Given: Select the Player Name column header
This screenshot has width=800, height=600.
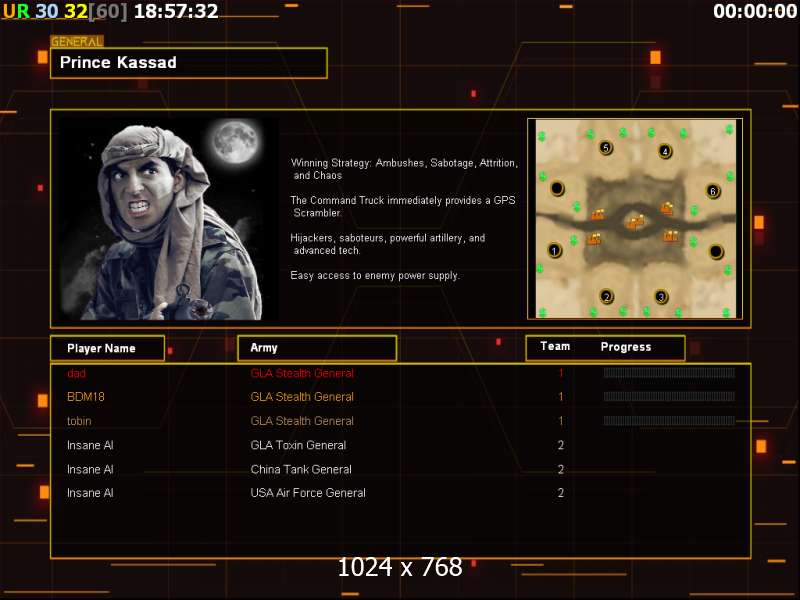Looking at the screenshot, I should pyautogui.click(x=108, y=348).
